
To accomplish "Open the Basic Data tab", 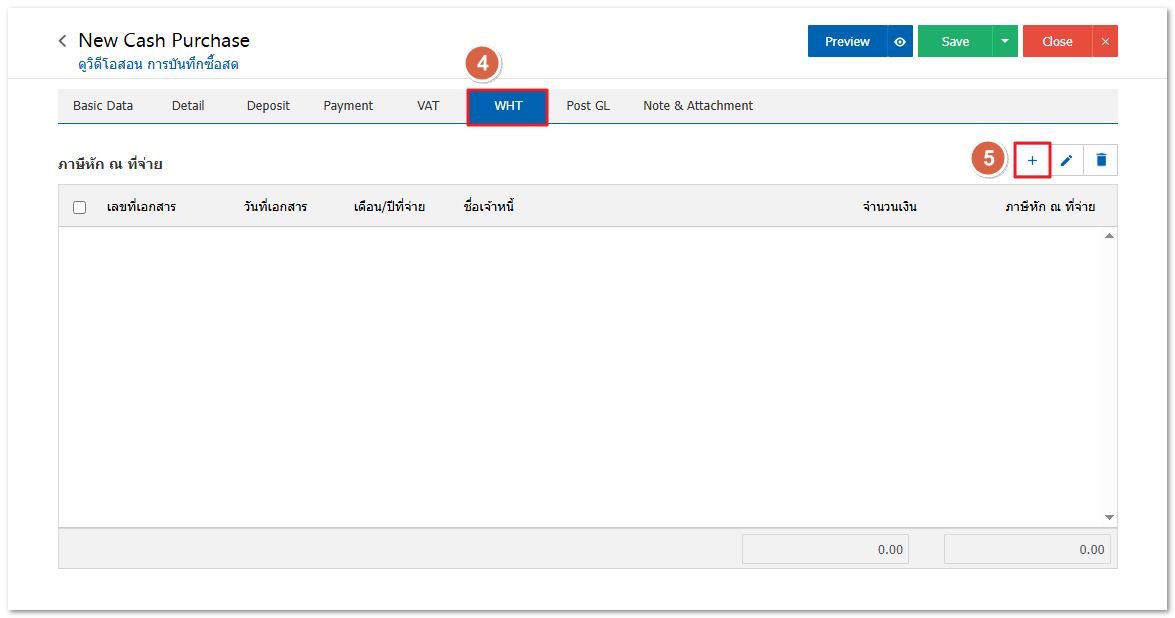I will coord(103,106).
